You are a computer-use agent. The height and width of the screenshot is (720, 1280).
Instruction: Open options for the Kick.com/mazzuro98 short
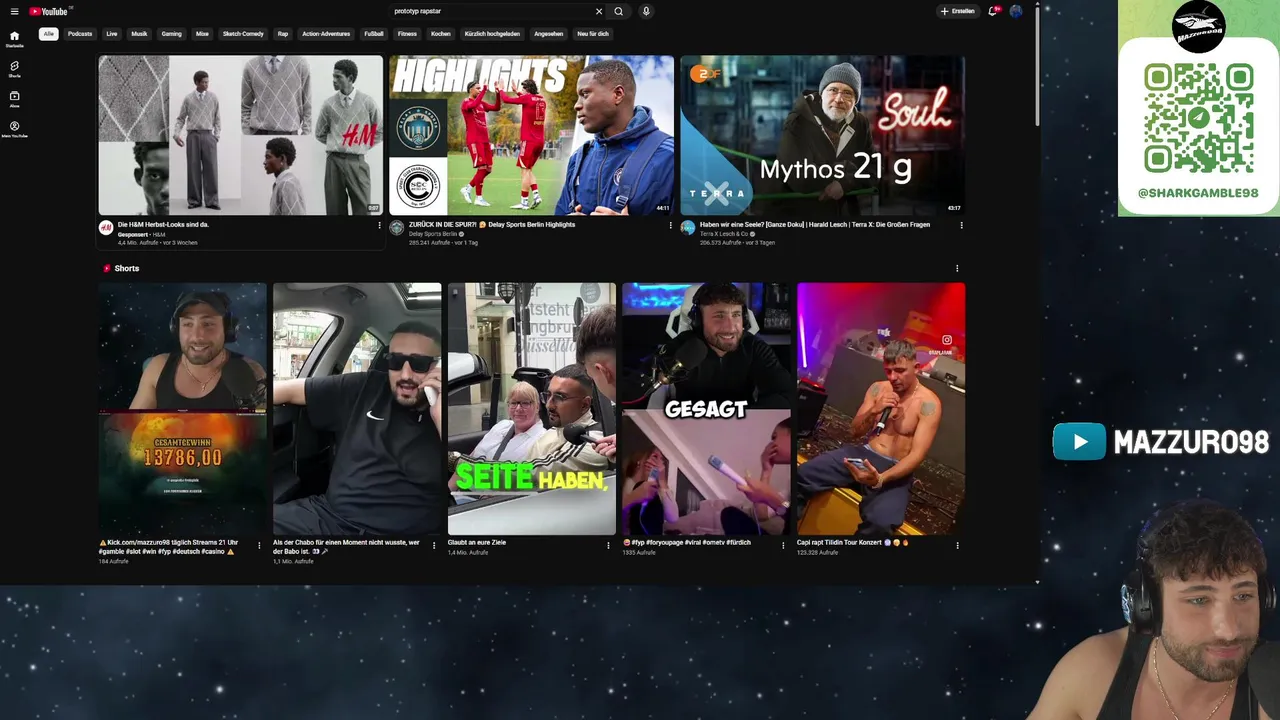click(x=259, y=545)
